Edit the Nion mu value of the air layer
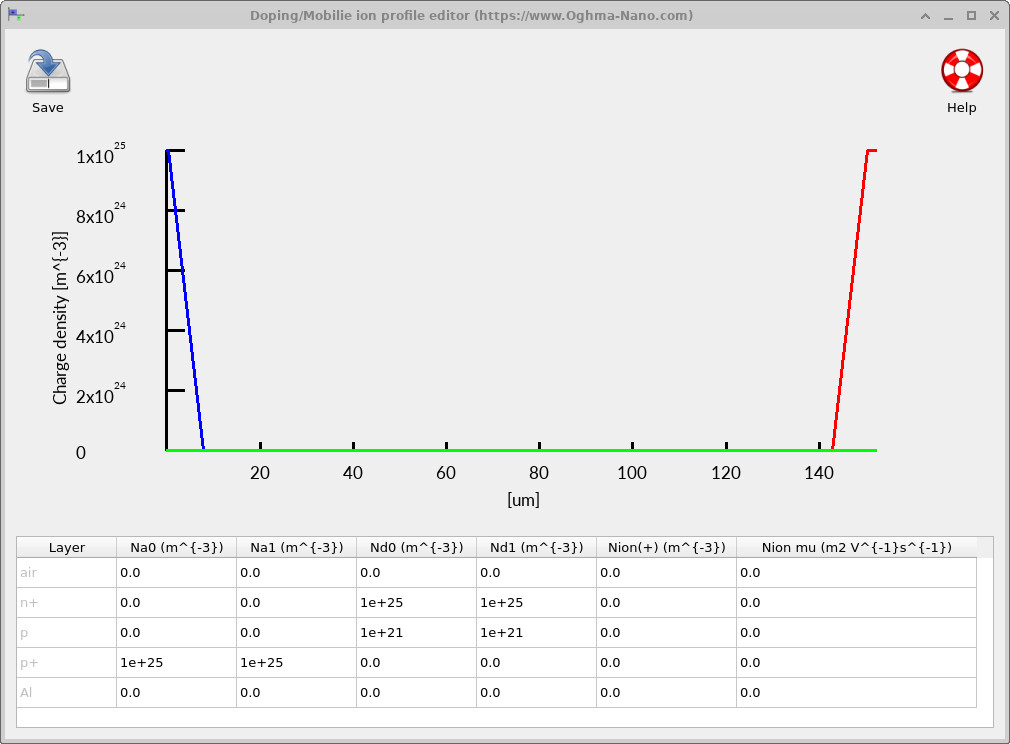 click(855, 572)
